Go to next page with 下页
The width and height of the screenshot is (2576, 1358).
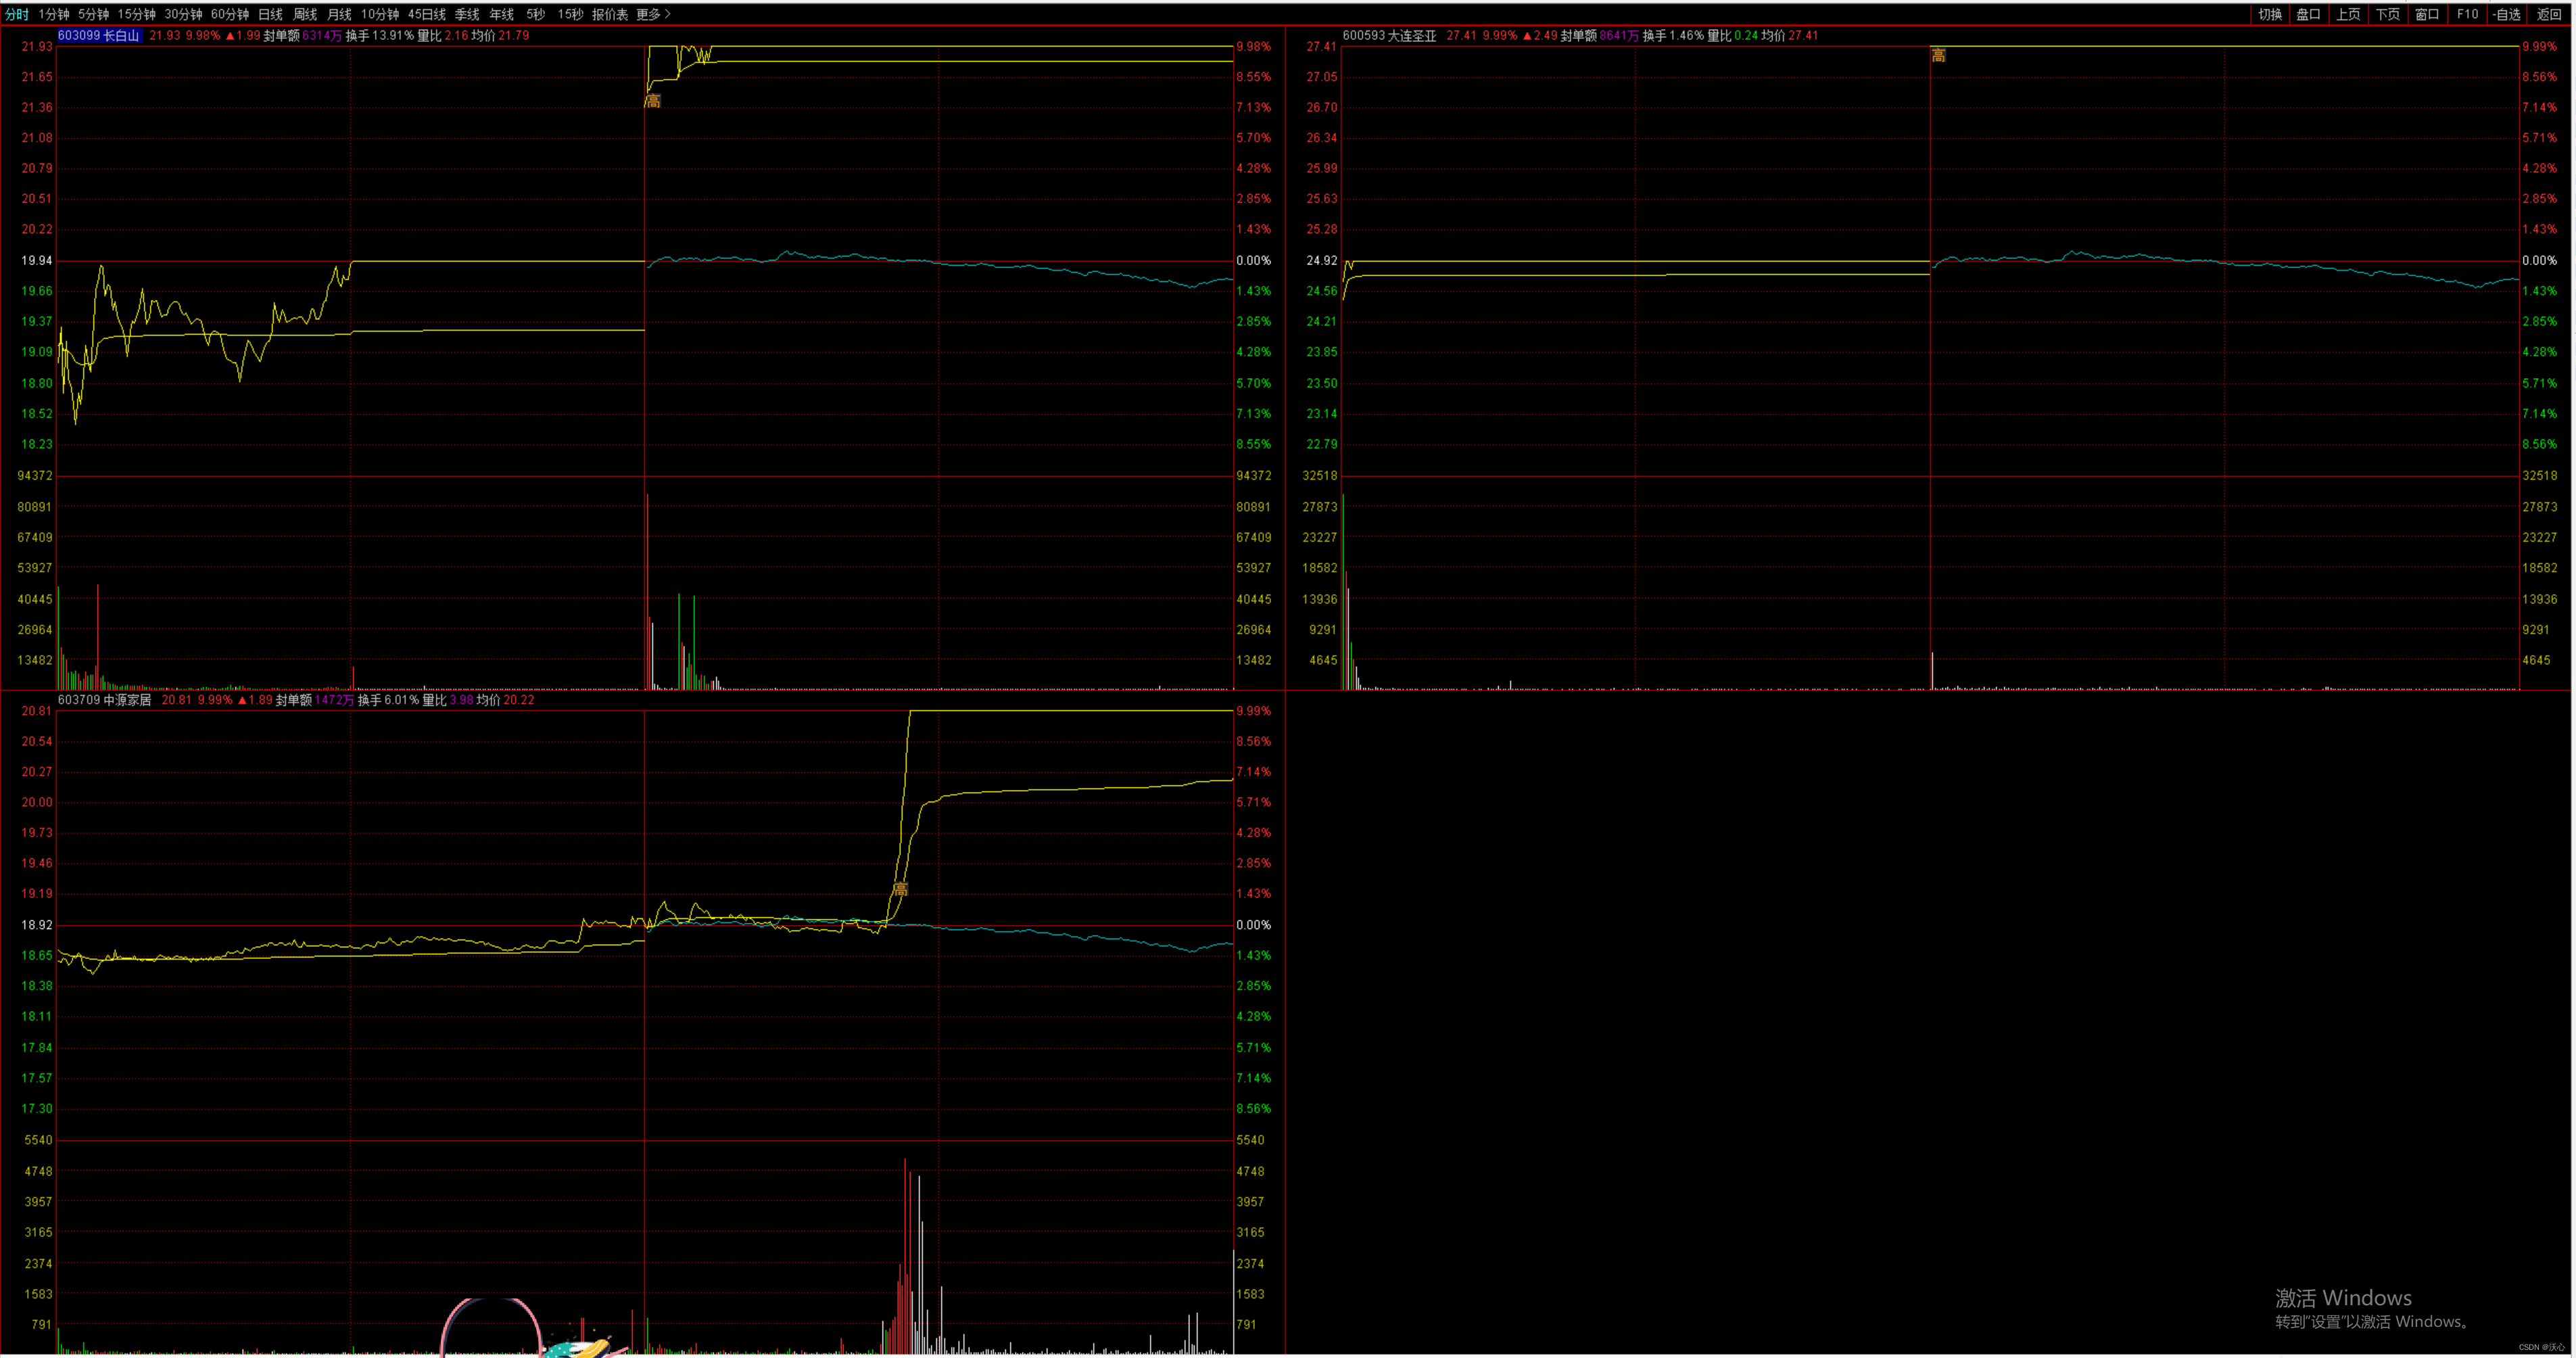click(2388, 14)
